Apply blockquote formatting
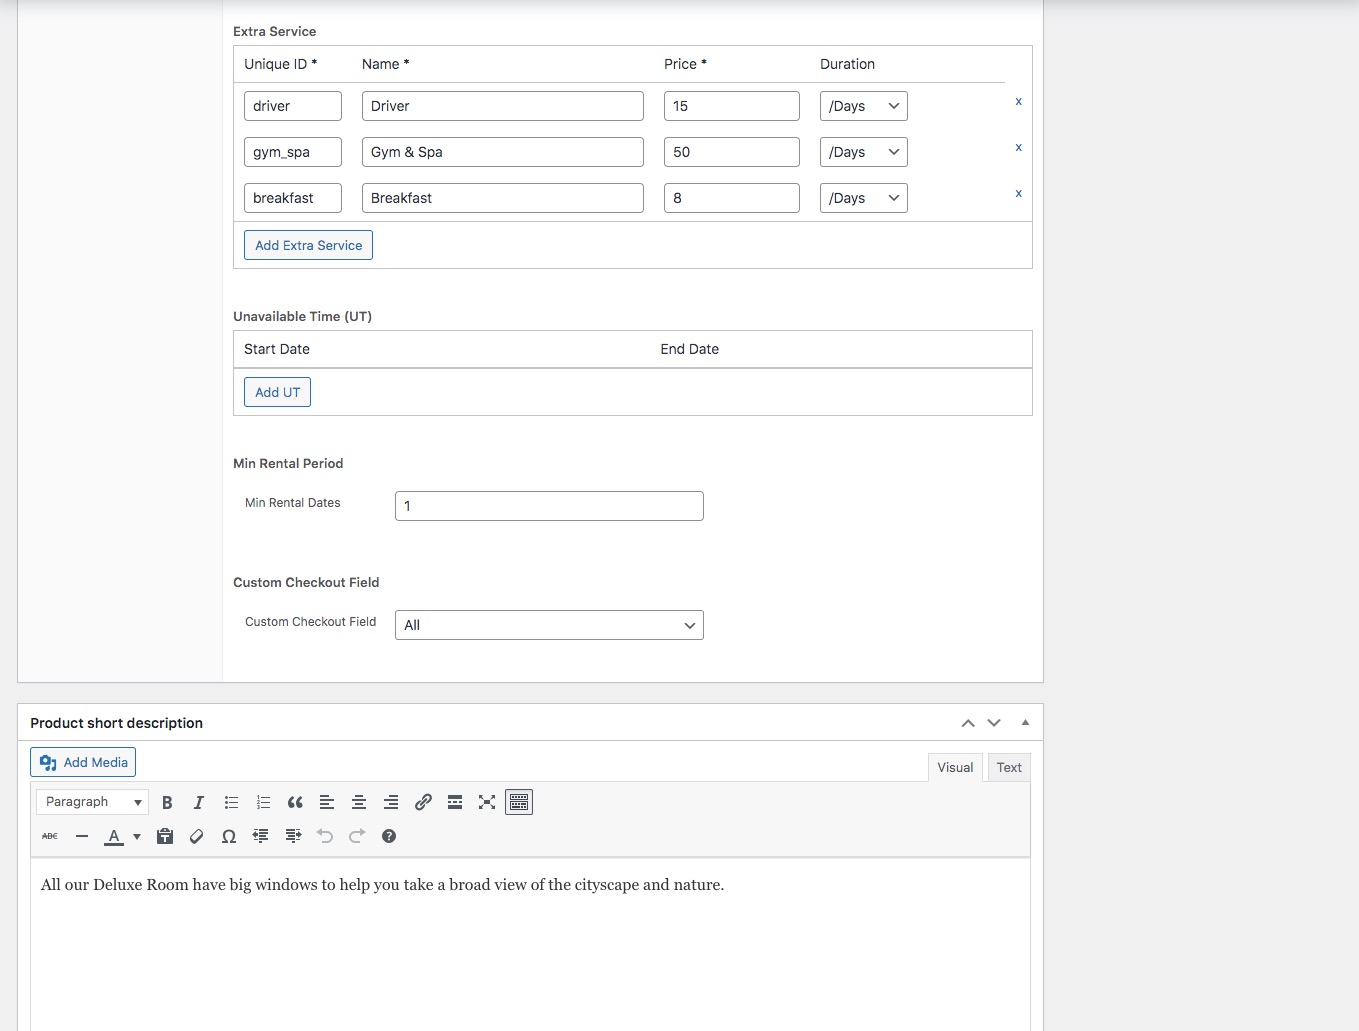Image resolution: width=1359 pixels, height=1031 pixels. pyautogui.click(x=295, y=802)
